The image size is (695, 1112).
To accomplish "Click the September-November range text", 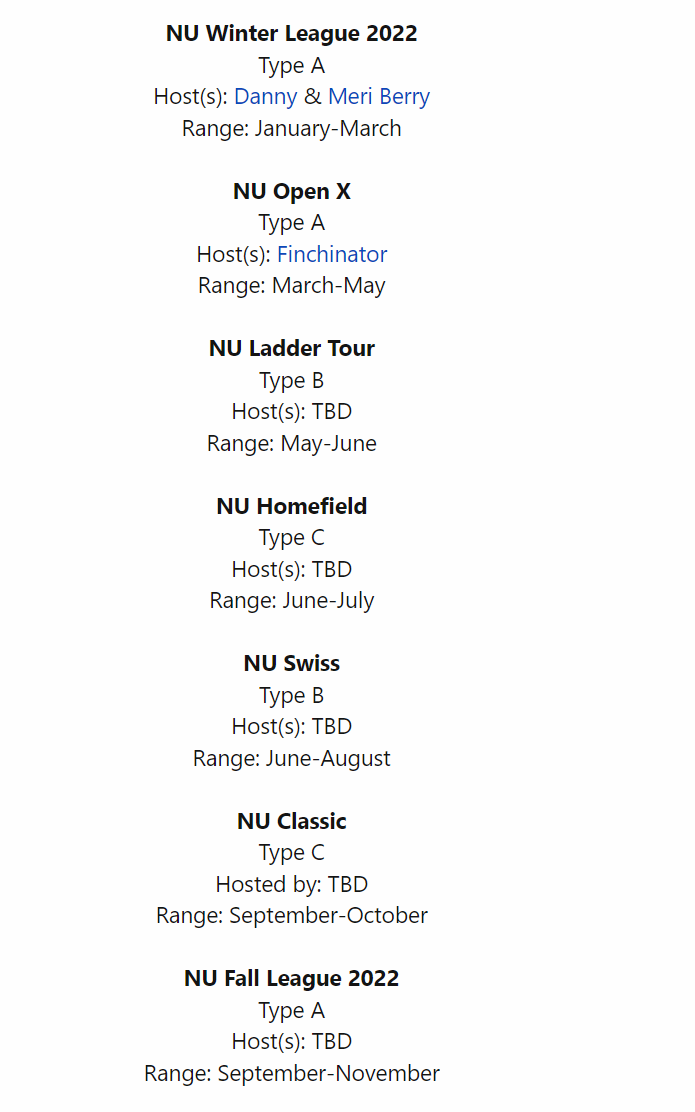I will [291, 1073].
